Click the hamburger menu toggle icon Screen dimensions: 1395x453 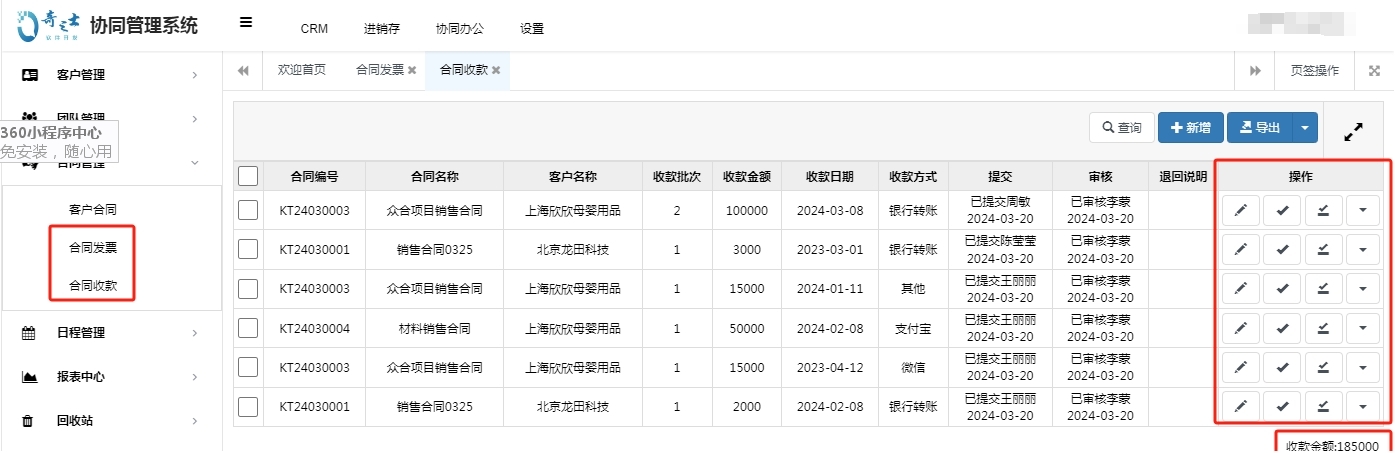click(246, 23)
